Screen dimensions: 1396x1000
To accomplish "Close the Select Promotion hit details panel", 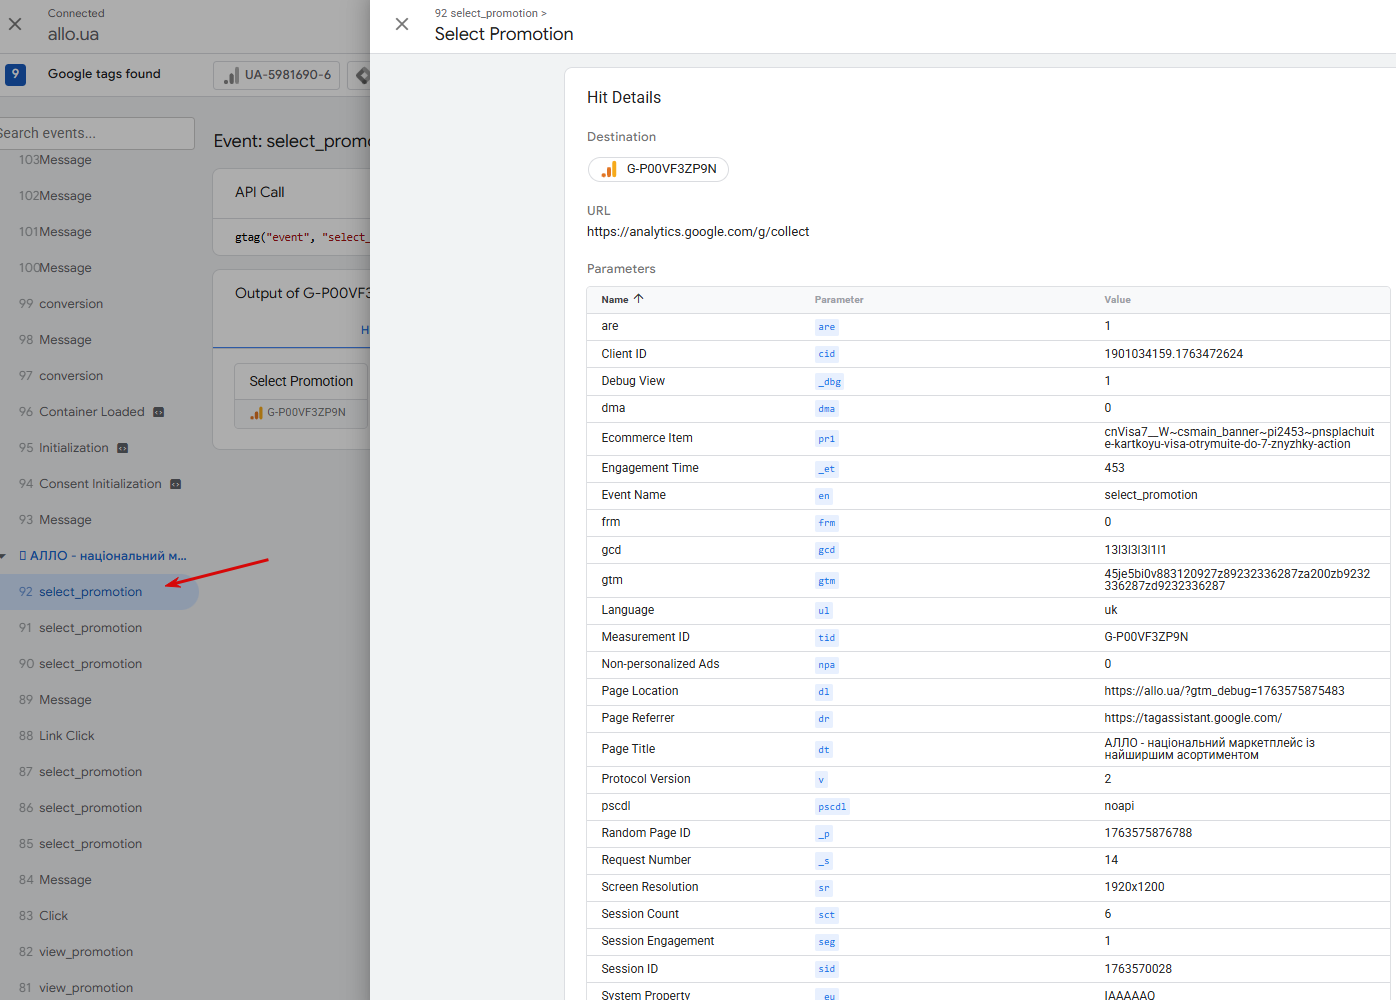I will point(402,24).
